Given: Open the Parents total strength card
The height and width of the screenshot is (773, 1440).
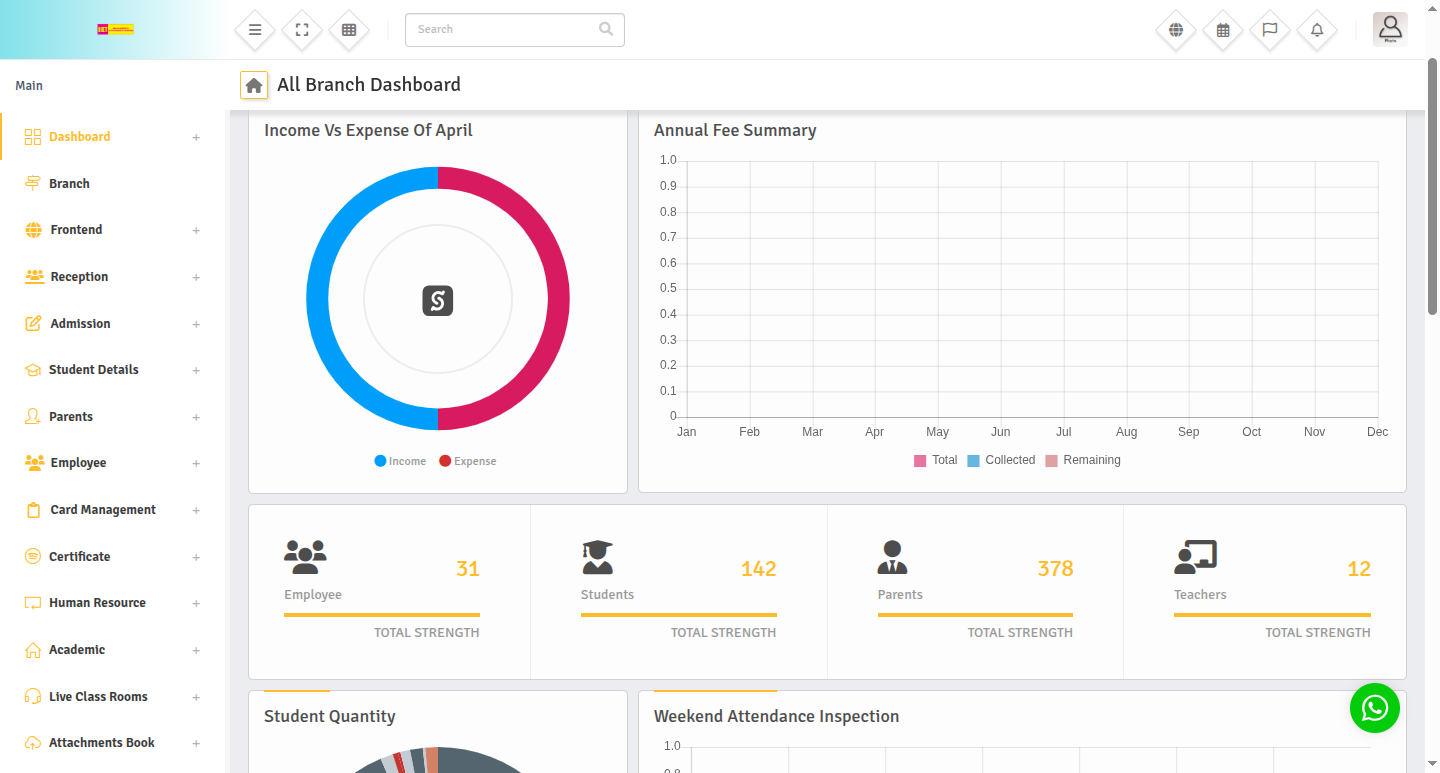Looking at the screenshot, I should point(975,592).
